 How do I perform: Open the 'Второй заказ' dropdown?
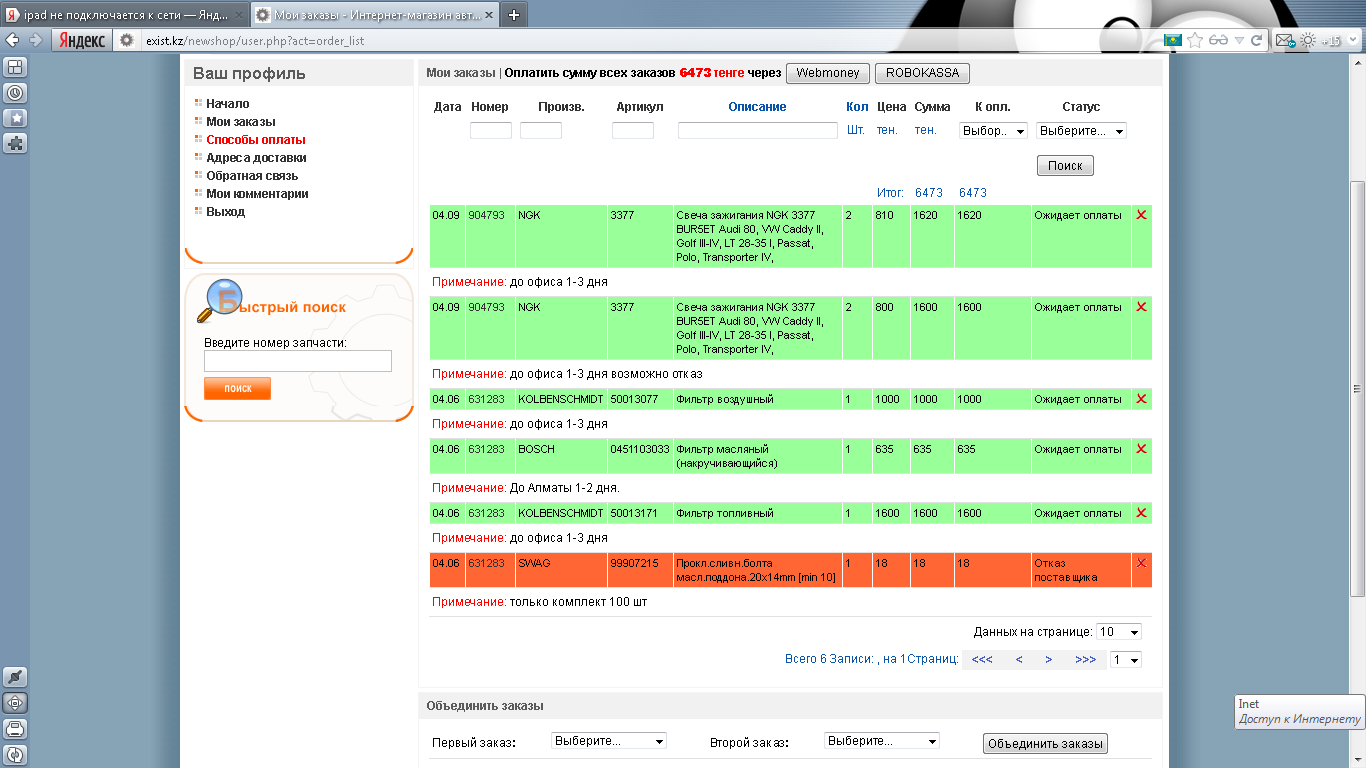point(882,741)
